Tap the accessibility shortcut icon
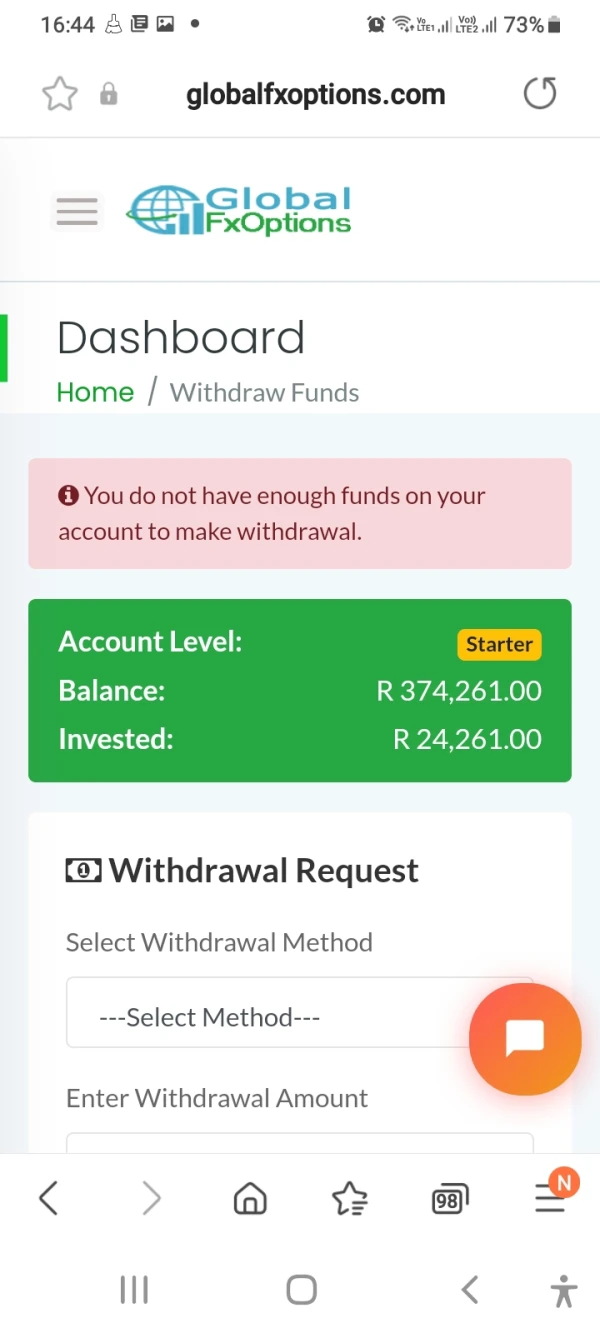This screenshot has width=600, height=1333. [x=564, y=1290]
